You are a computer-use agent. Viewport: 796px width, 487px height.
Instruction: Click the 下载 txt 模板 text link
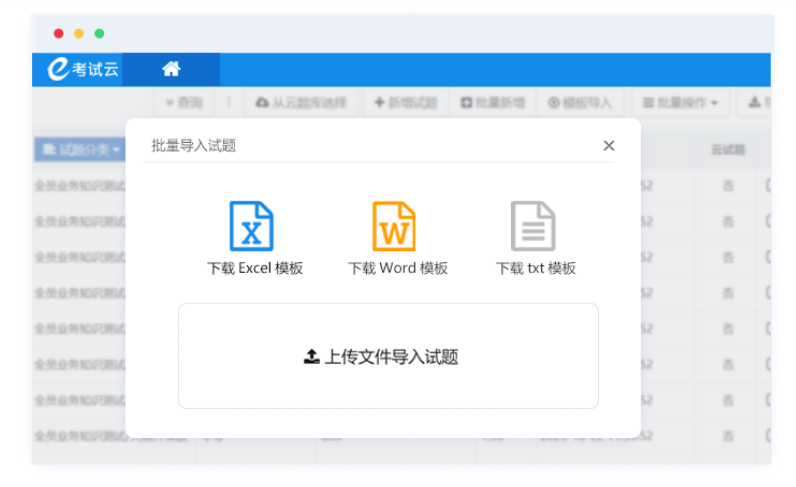tap(536, 268)
